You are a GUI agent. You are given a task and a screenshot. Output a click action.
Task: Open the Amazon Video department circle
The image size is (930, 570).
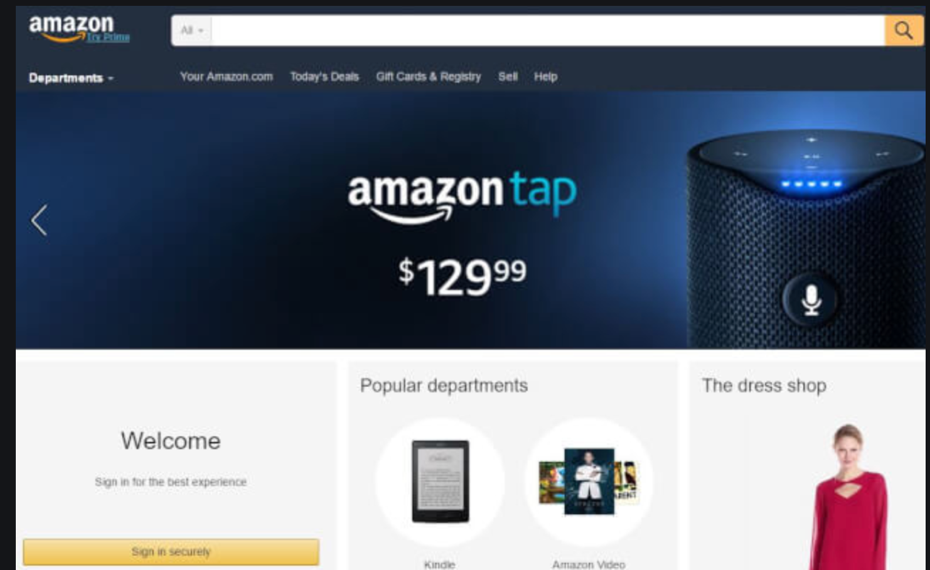[x=589, y=482]
